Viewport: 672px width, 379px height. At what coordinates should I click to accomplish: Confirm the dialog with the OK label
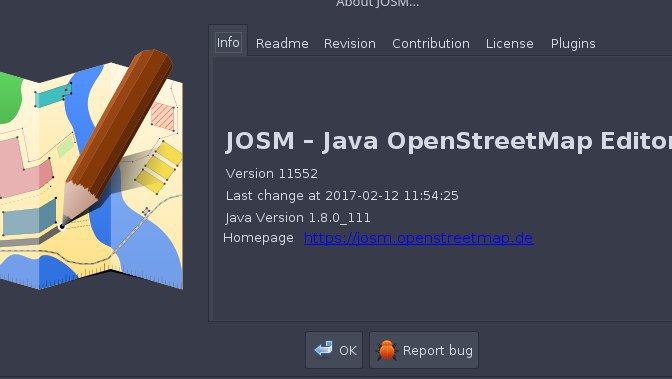pyautogui.click(x=348, y=351)
